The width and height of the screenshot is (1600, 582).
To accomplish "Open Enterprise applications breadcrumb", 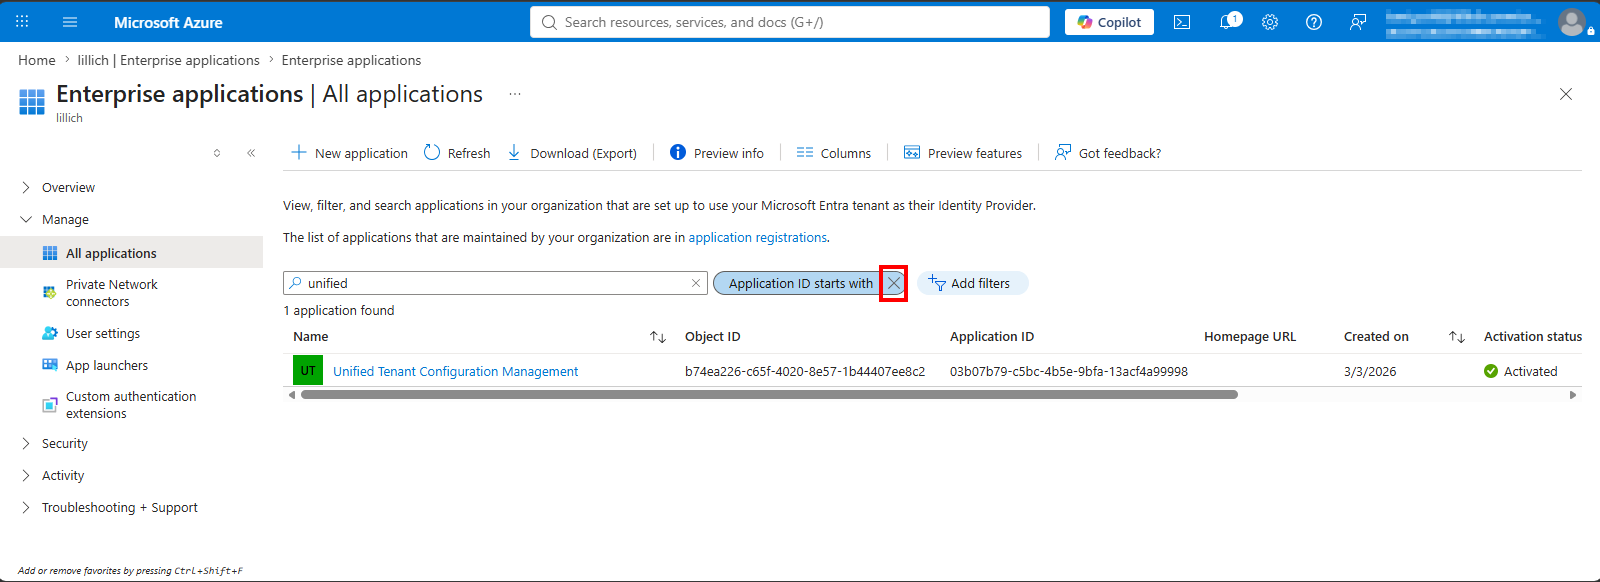I will pos(351,60).
